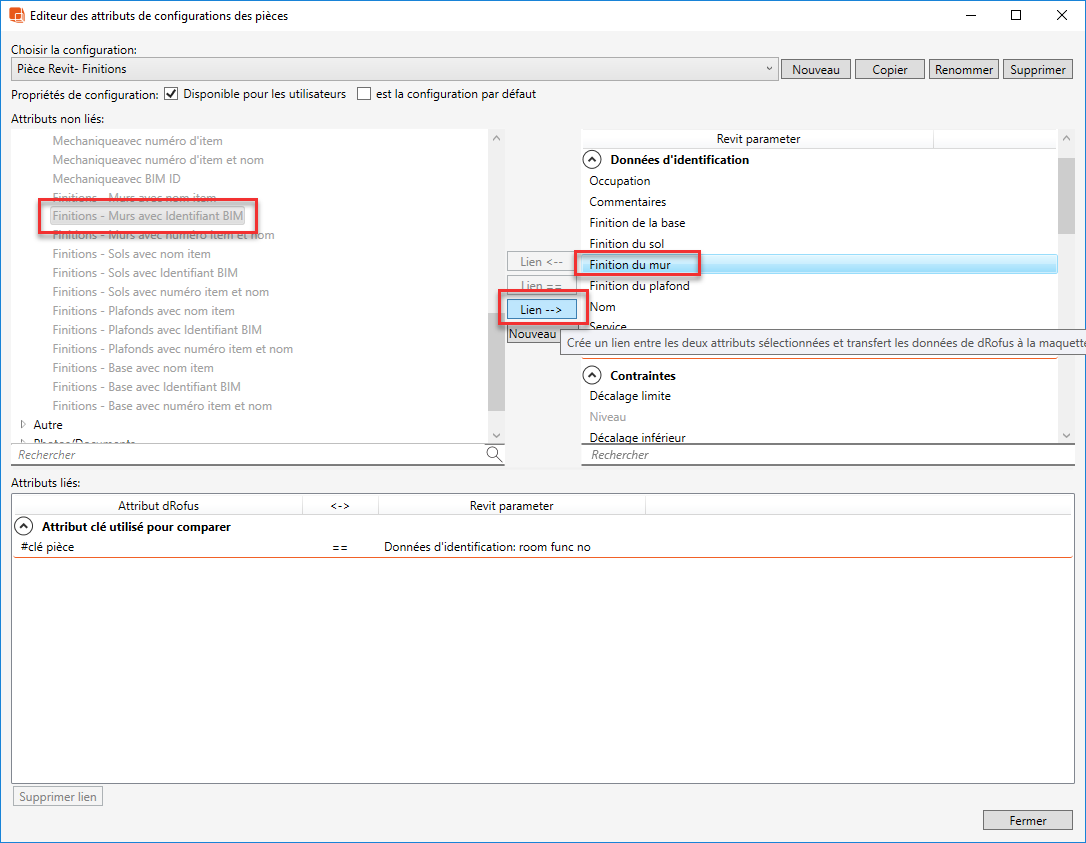This screenshot has width=1086, height=843.
Task: Collapse the Données d'identification group
Action: [593, 159]
